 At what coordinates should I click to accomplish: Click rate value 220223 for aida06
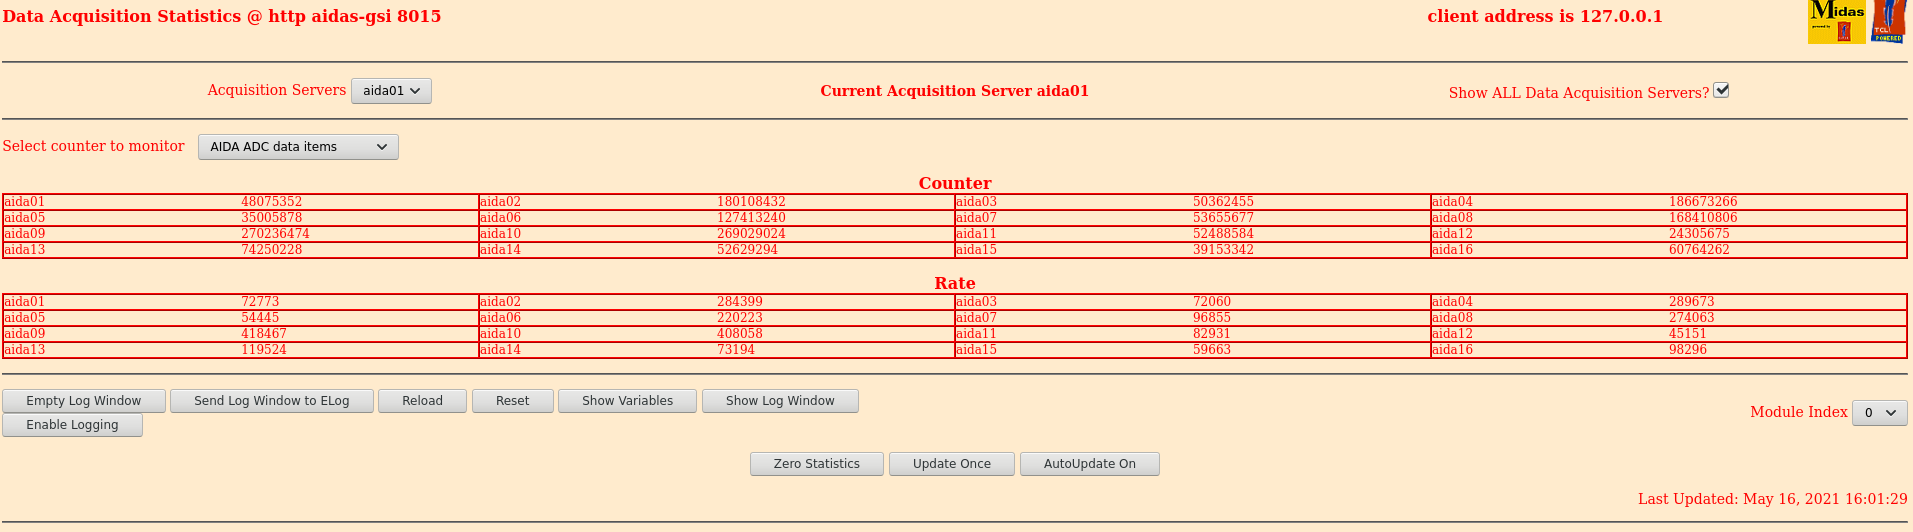740,318
